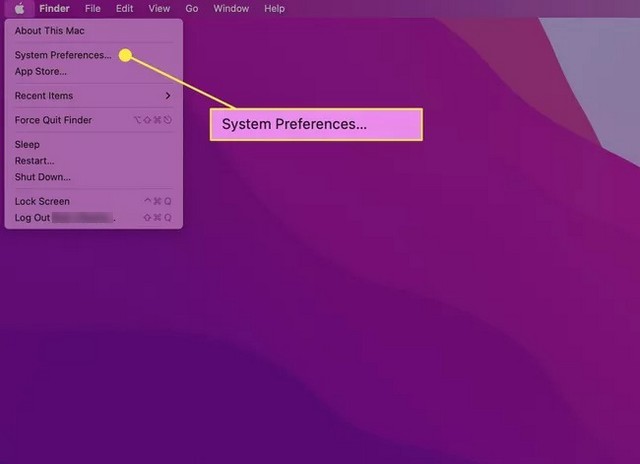Open the Window menu
640x464 pixels.
click(x=232, y=9)
